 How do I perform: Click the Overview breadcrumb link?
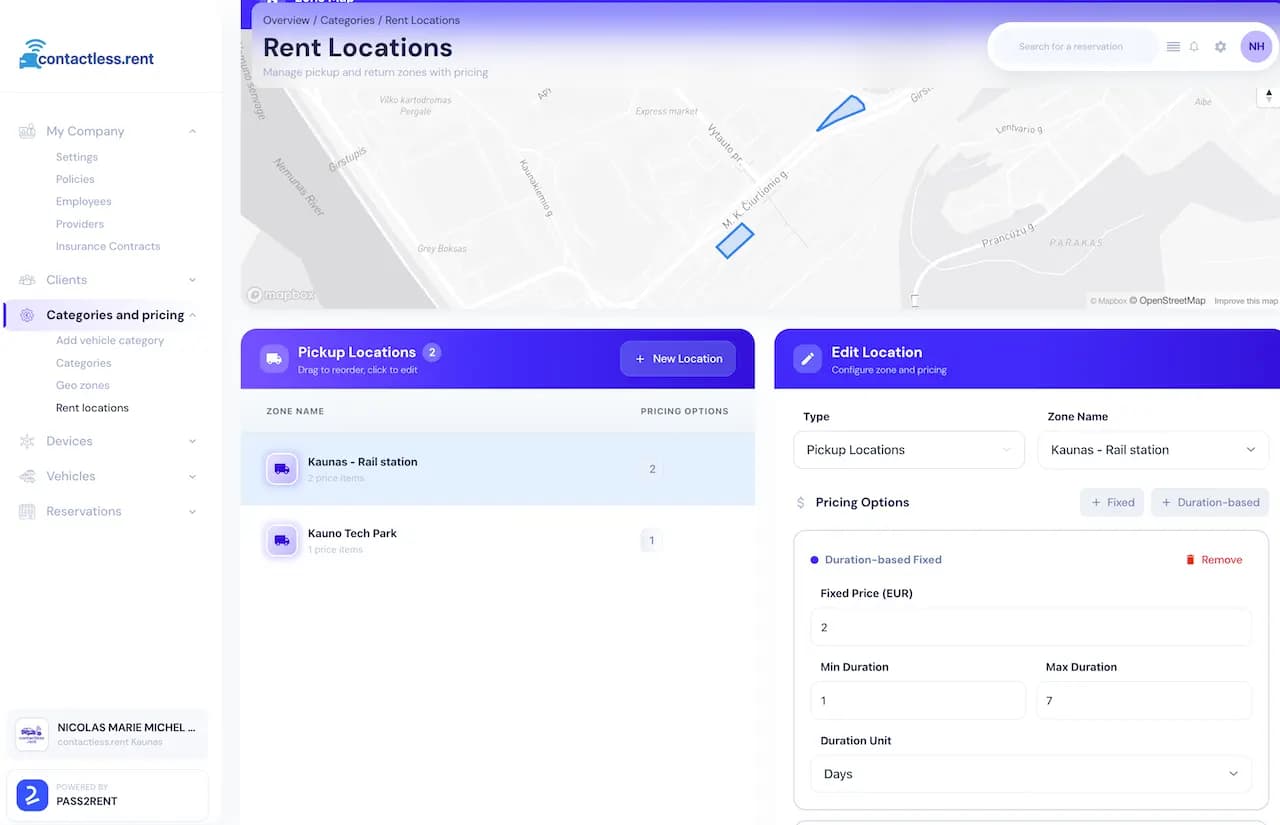[287, 19]
